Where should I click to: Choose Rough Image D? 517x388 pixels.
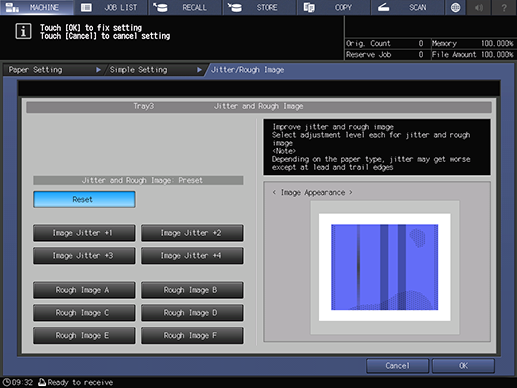192,313
